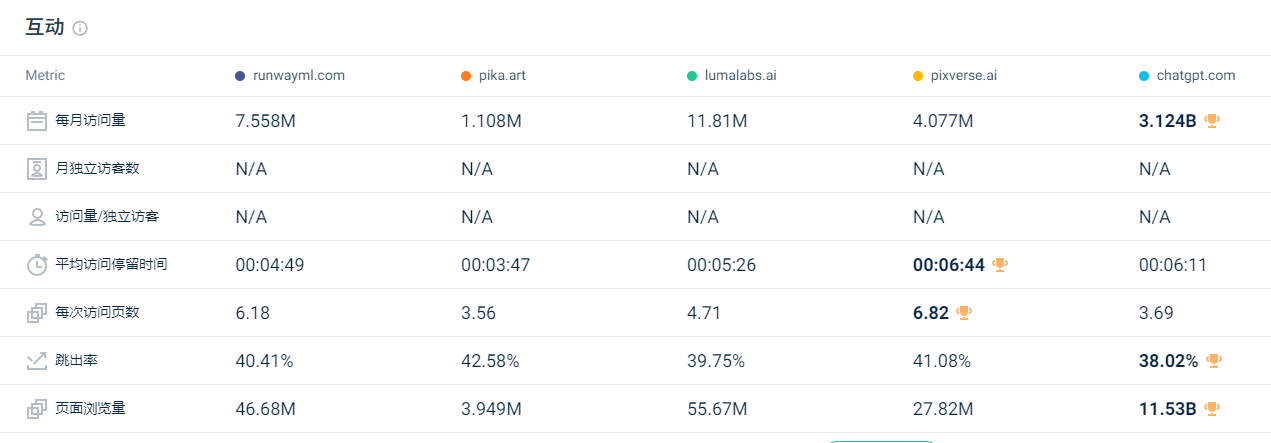Image resolution: width=1271 pixels, height=443 pixels.
Task: Open the lumalabs.ai column header
Action: click(740, 76)
